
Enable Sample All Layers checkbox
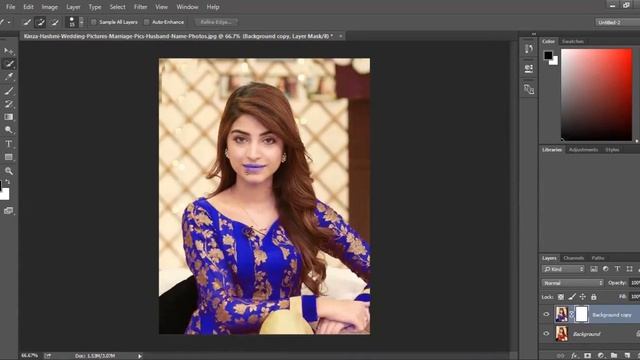[x=93, y=22]
